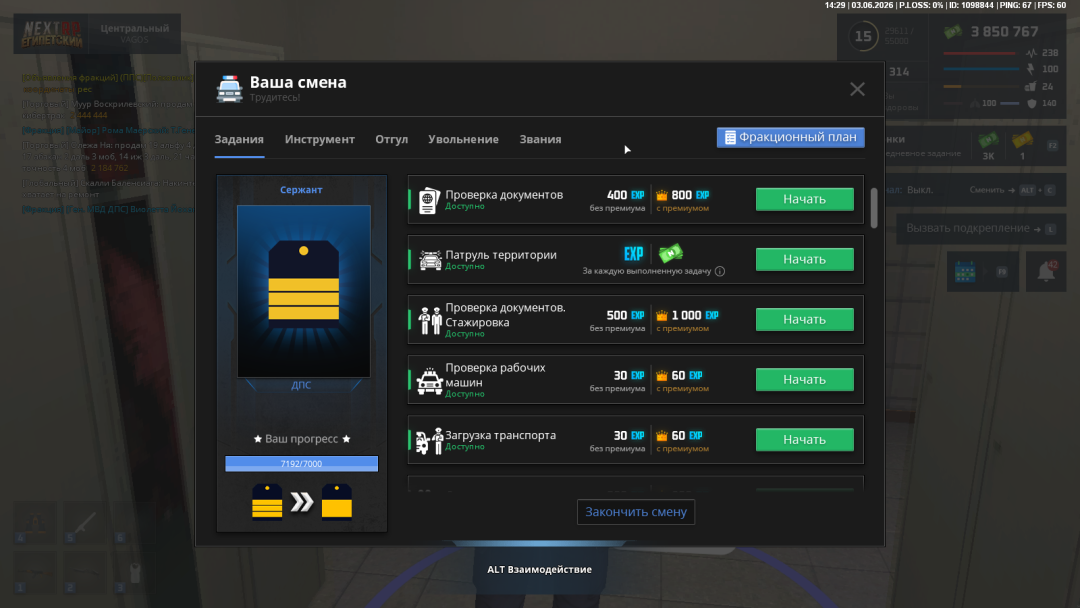This screenshot has height=608, width=1080.
Task: Click the Сержант rank title
Action: [301, 189]
